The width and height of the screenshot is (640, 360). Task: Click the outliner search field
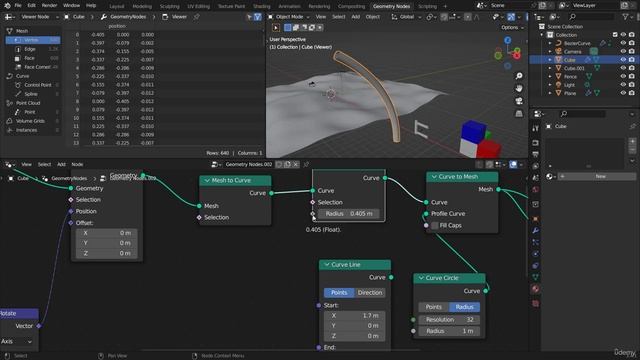[x=591, y=17]
